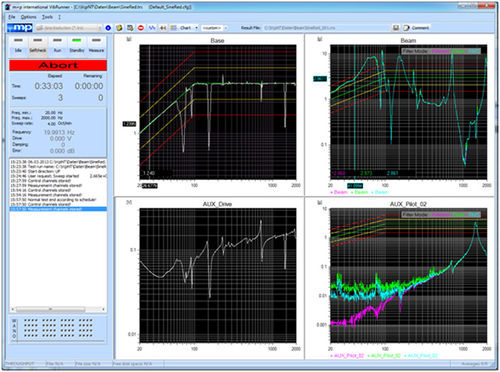Click Beam chart frequency cursor label

355,186
